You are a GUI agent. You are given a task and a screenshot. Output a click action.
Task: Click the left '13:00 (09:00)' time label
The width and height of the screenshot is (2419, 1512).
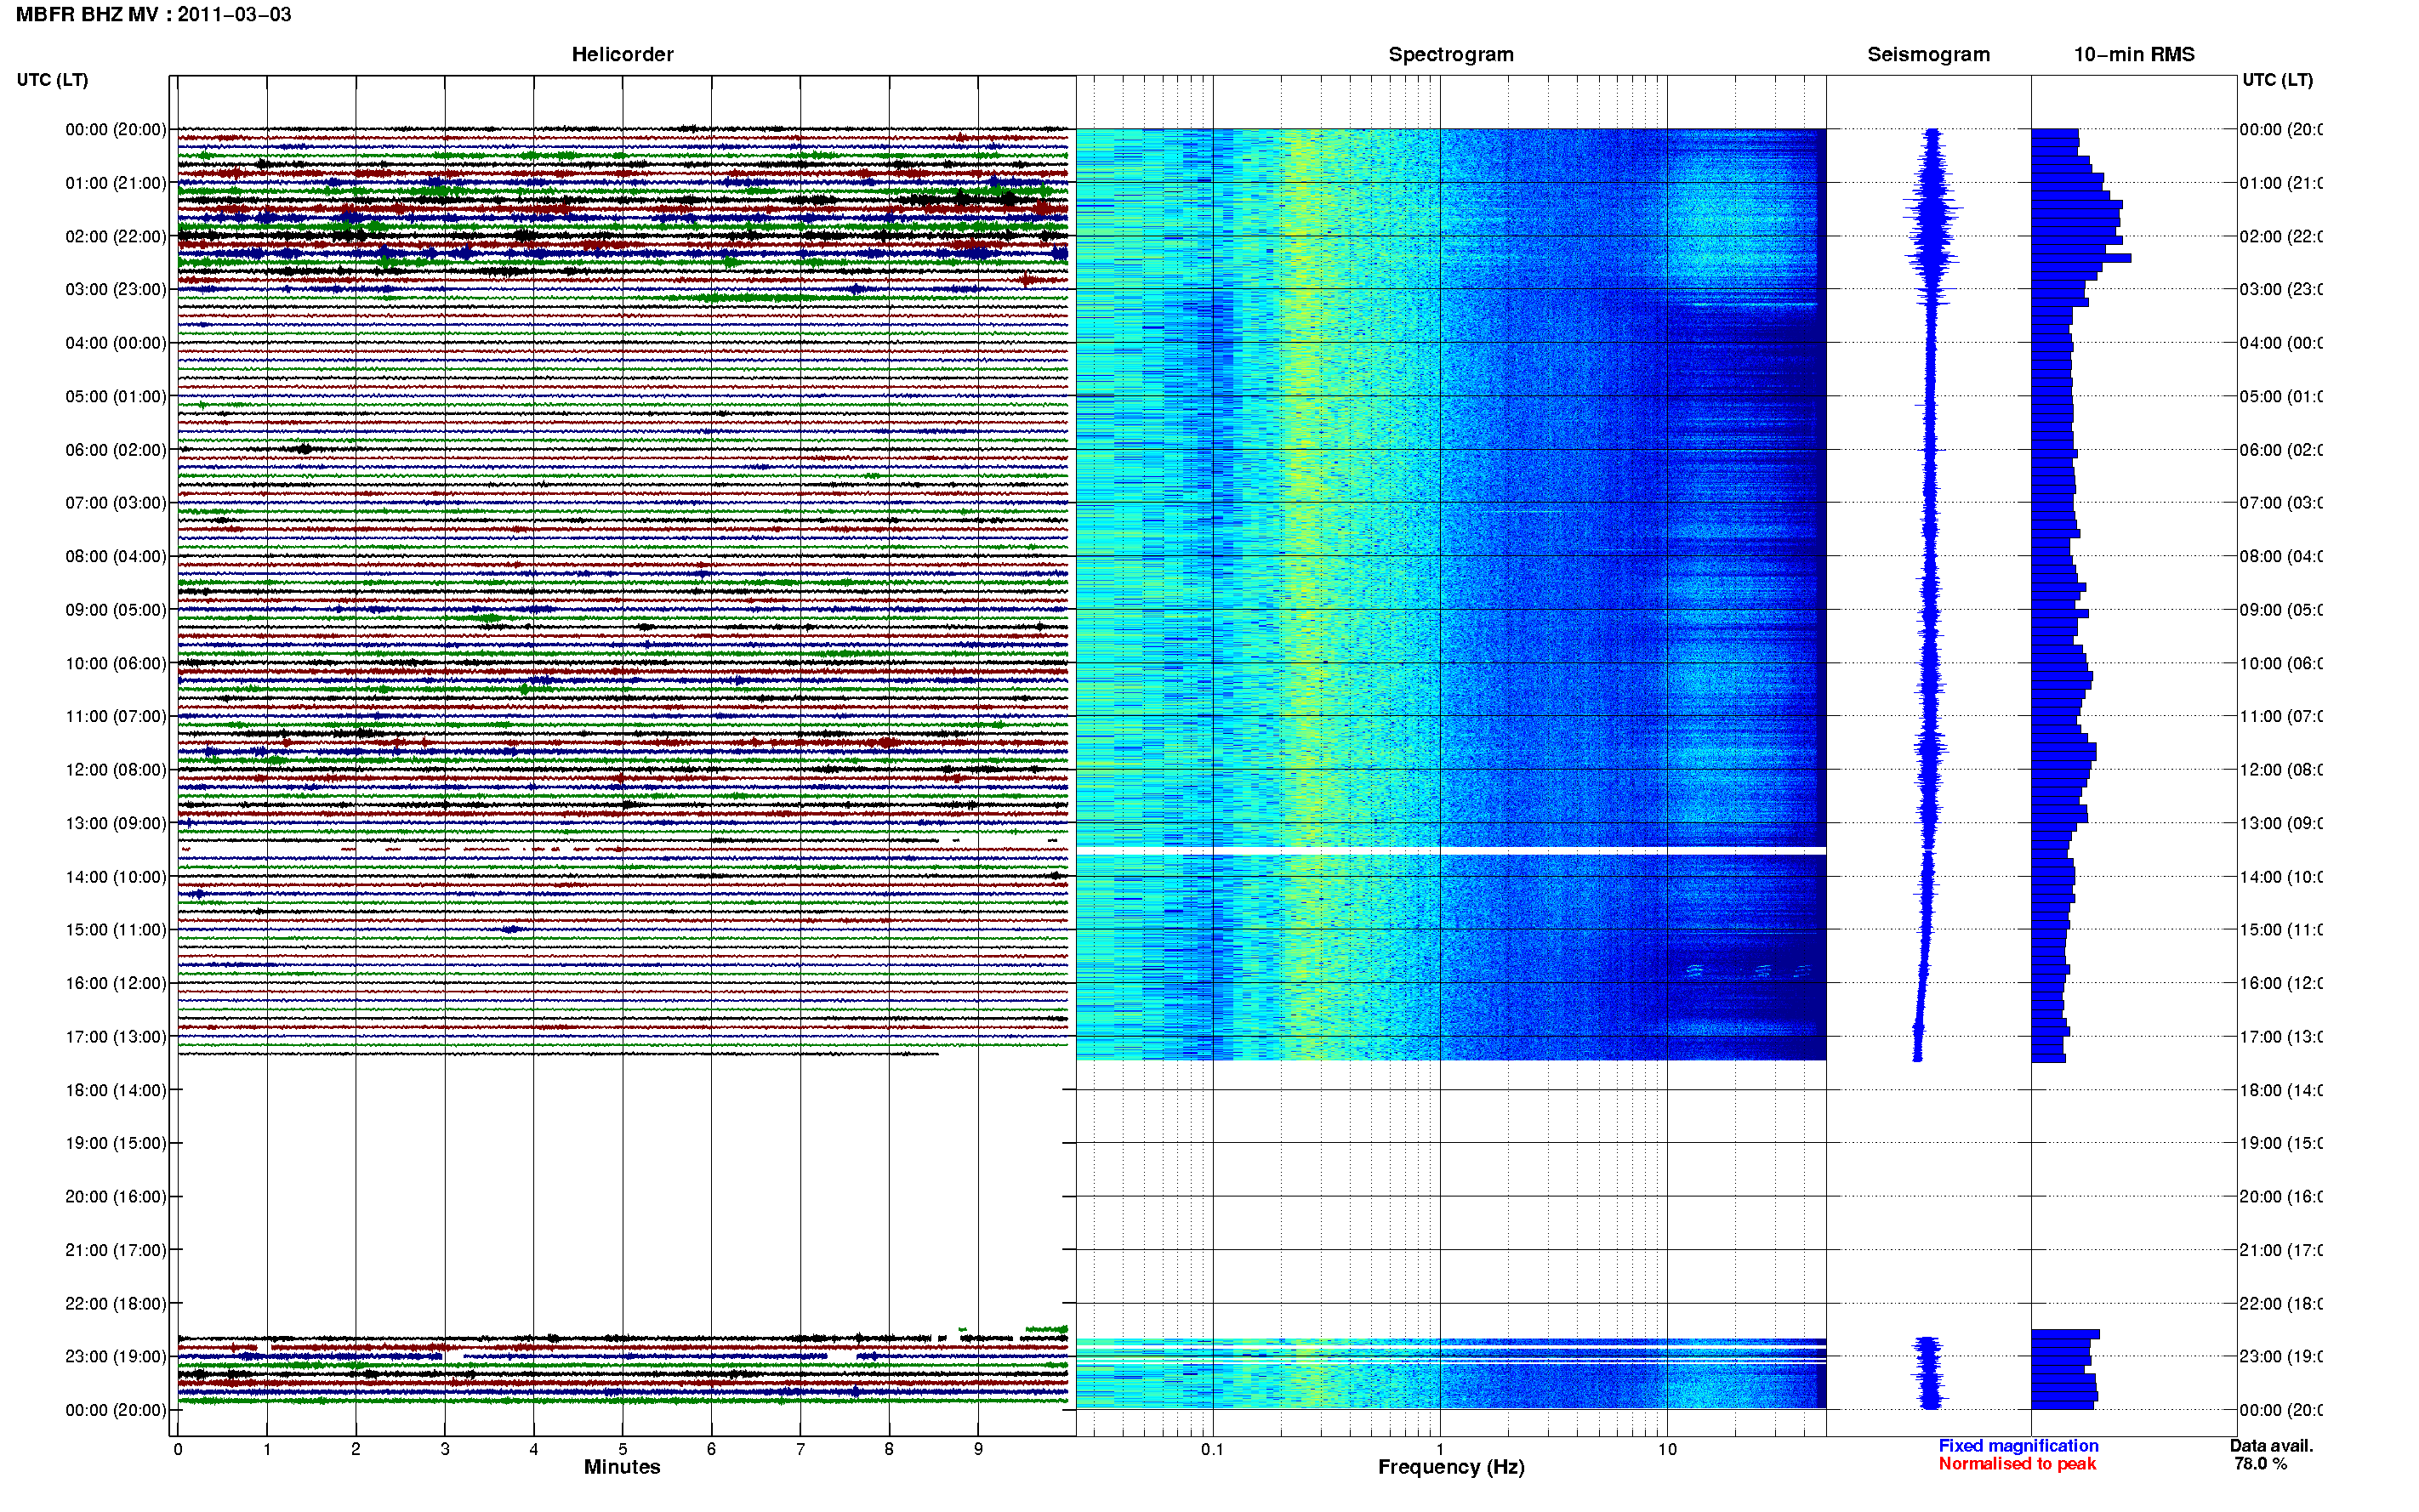pyautogui.click(x=116, y=823)
